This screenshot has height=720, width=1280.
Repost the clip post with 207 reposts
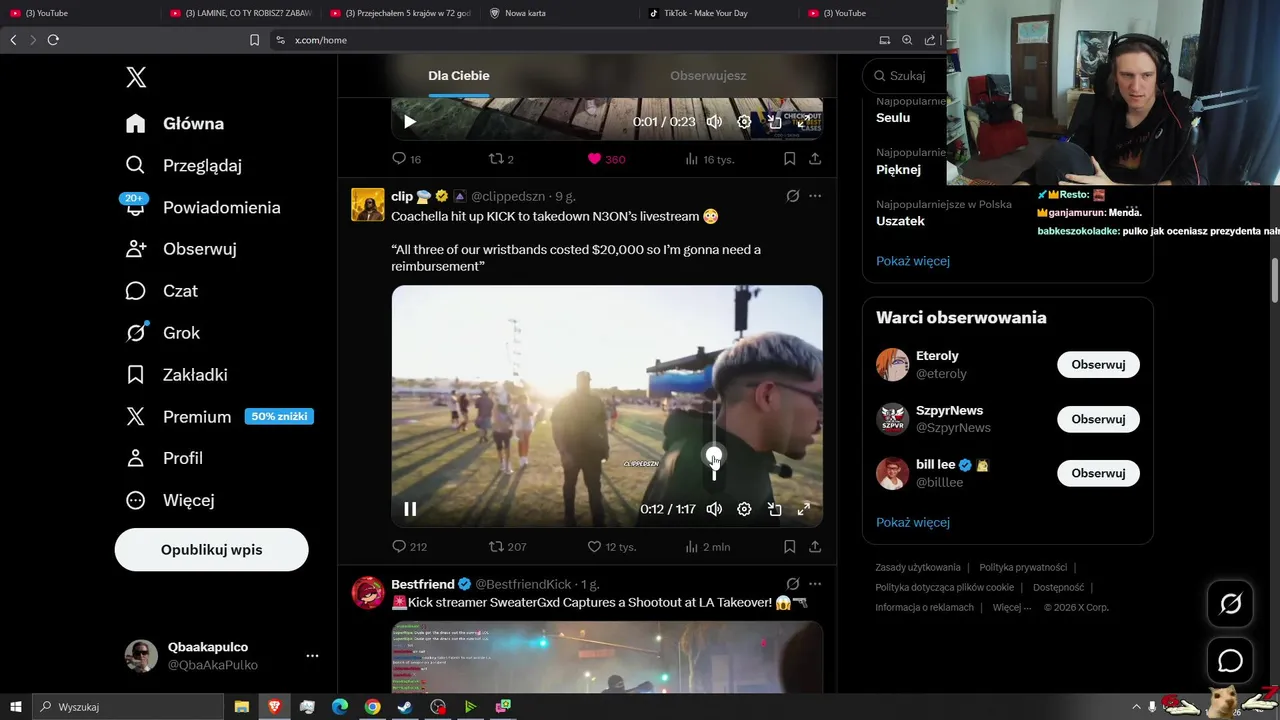(x=507, y=546)
